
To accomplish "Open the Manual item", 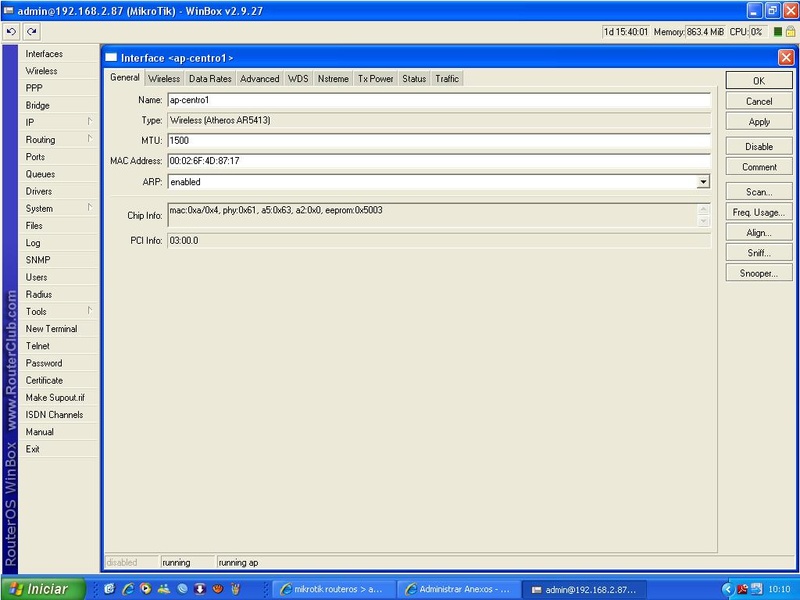I will tap(58, 432).
